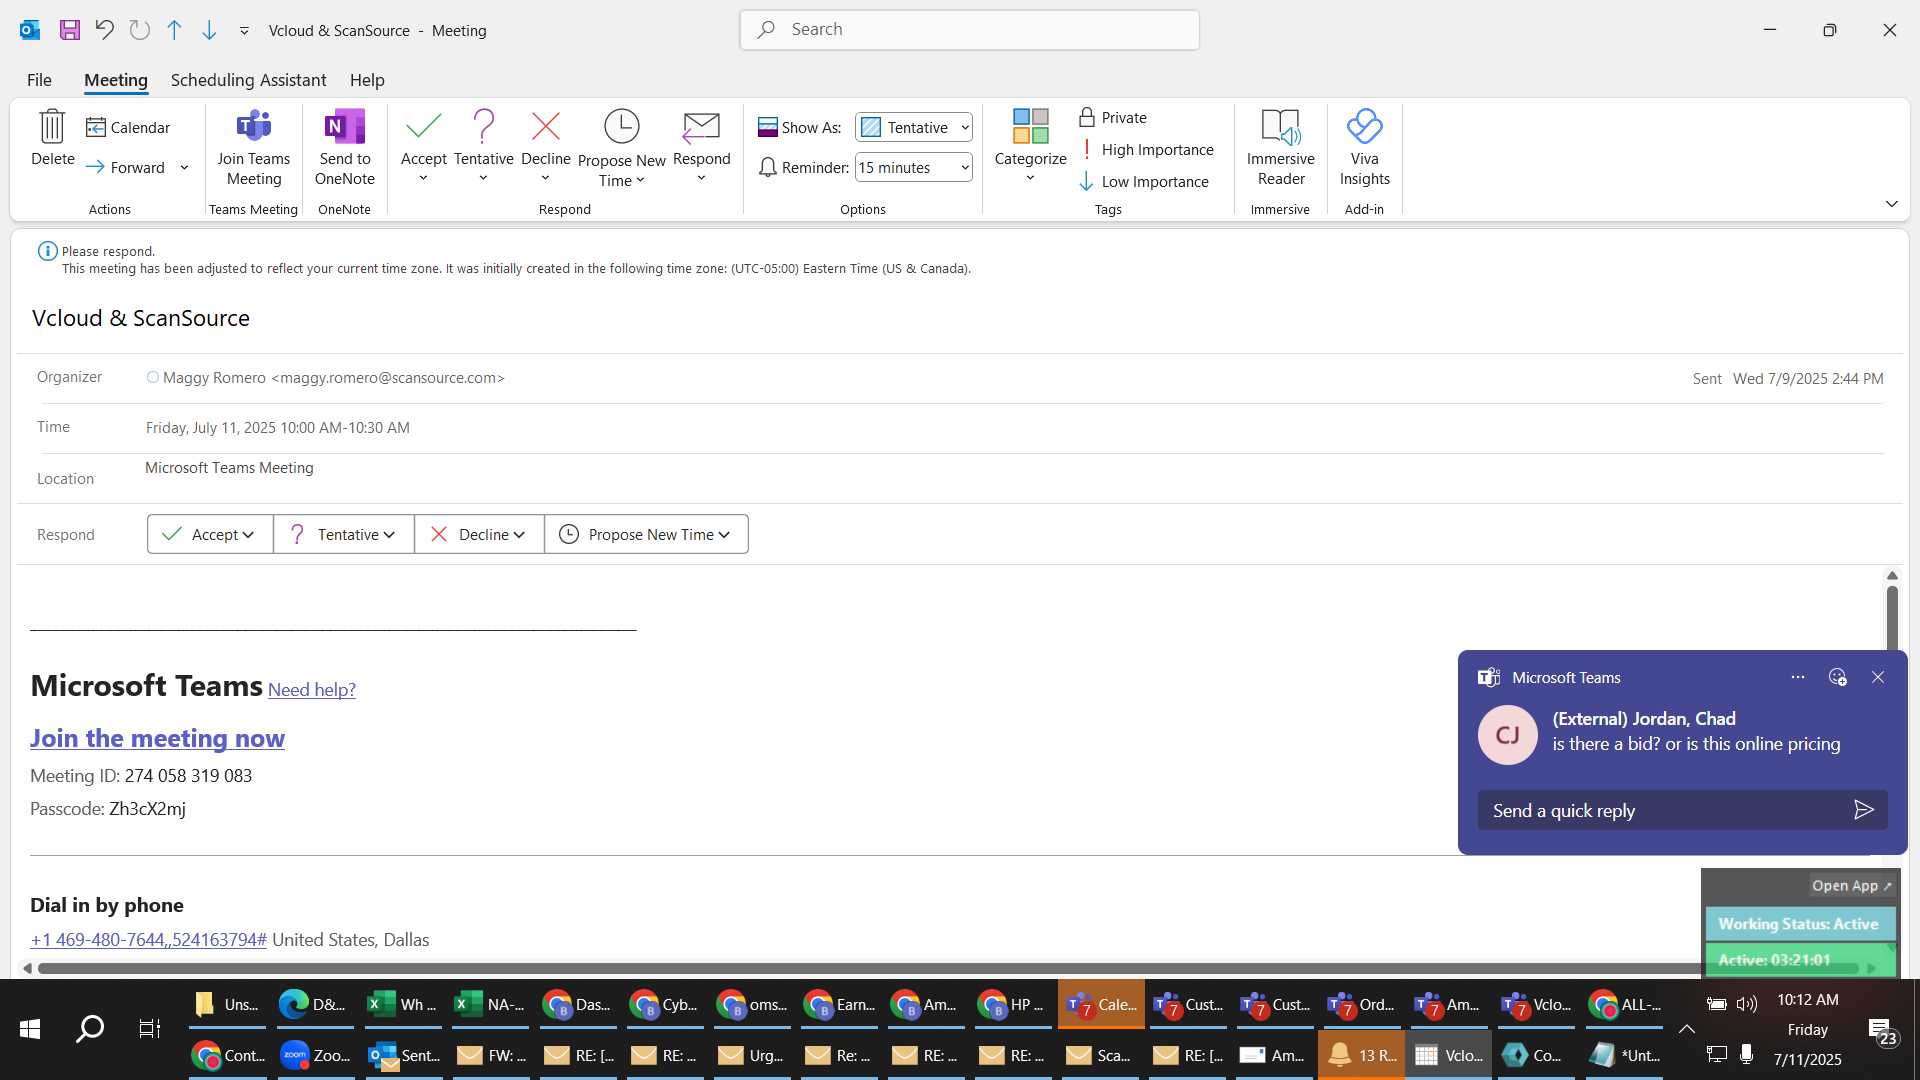
Task: Open Task View on the taskbar
Action: click(x=149, y=1029)
